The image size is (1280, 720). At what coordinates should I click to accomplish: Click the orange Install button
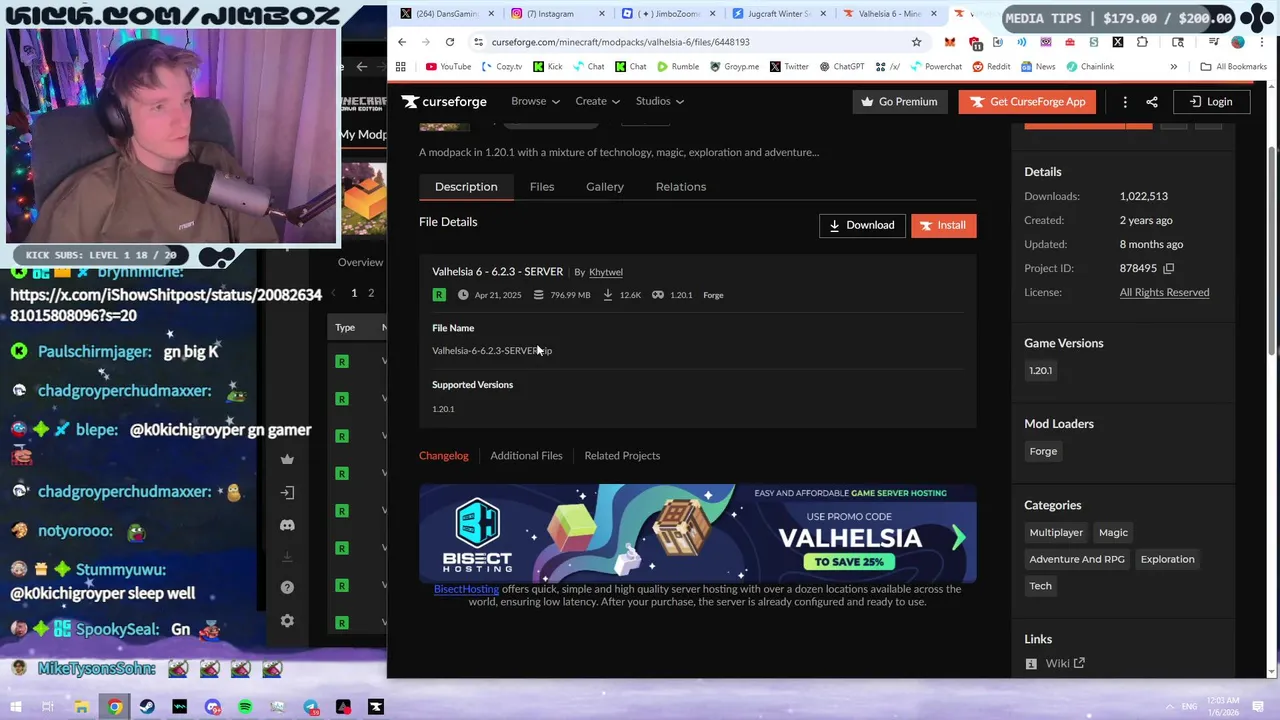943,225
